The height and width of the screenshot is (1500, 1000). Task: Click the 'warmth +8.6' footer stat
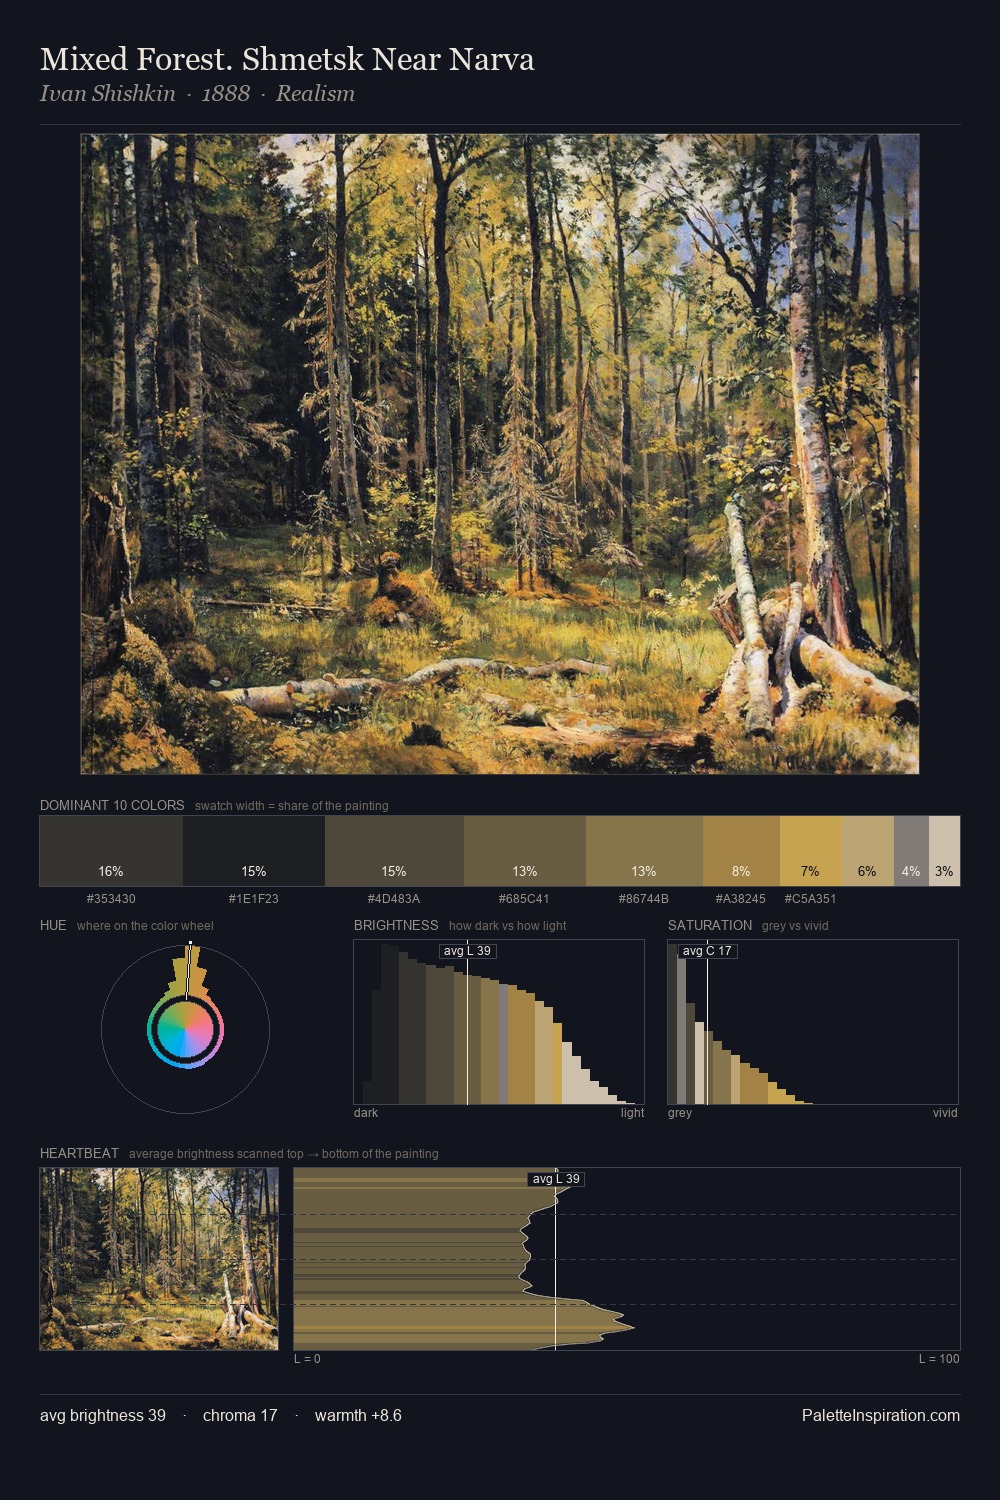click(x=358, y=1416)
